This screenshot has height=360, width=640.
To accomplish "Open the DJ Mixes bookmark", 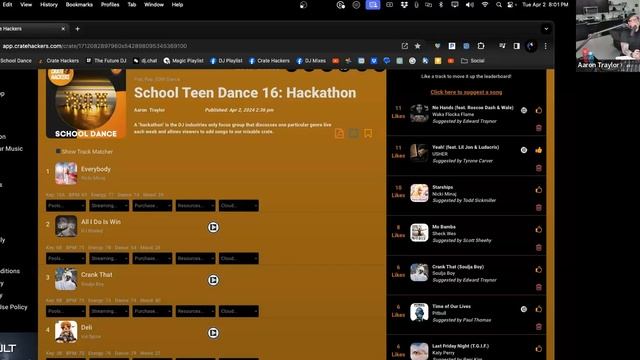I will click(311, 61).
